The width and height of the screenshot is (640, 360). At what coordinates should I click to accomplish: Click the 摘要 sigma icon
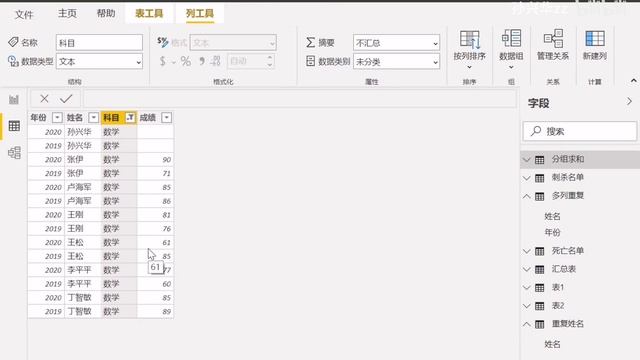pyautogui.click(x=311, y=42)
